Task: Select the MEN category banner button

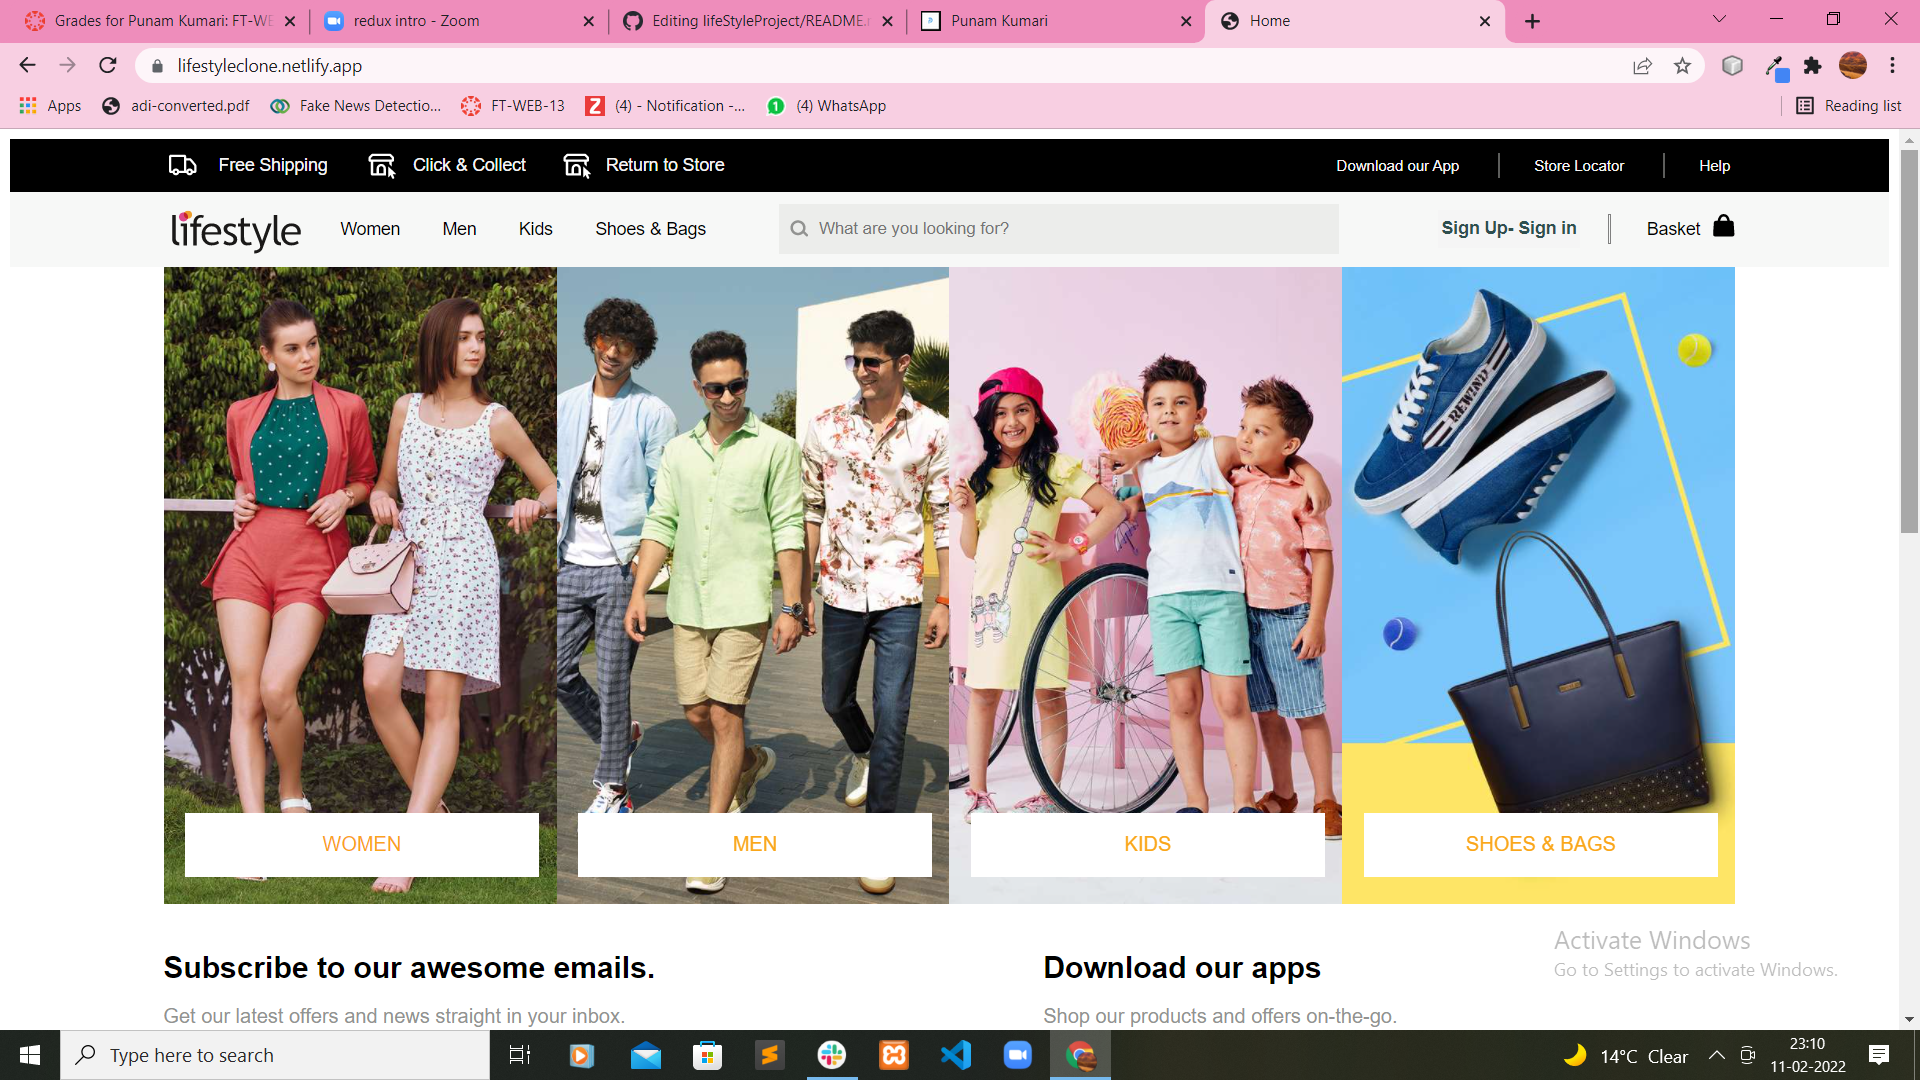Action: pyautogui.click(x=753, y=844)
